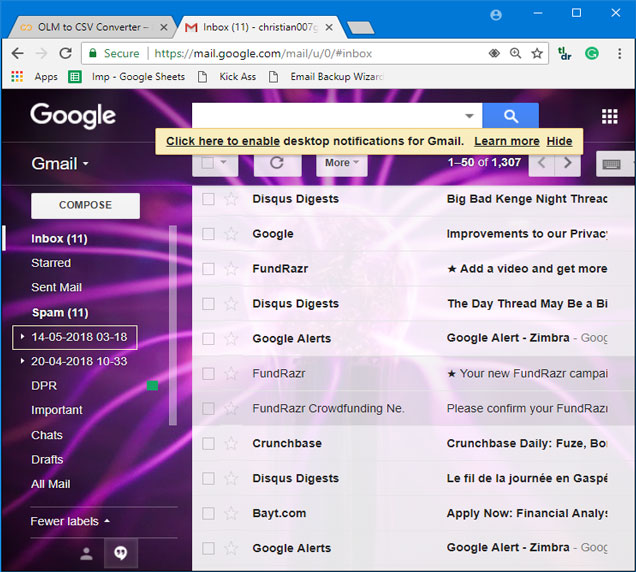Click the secure lock icon in the address bar
This screenshot has height=572, width=636.
pos(93,53)
